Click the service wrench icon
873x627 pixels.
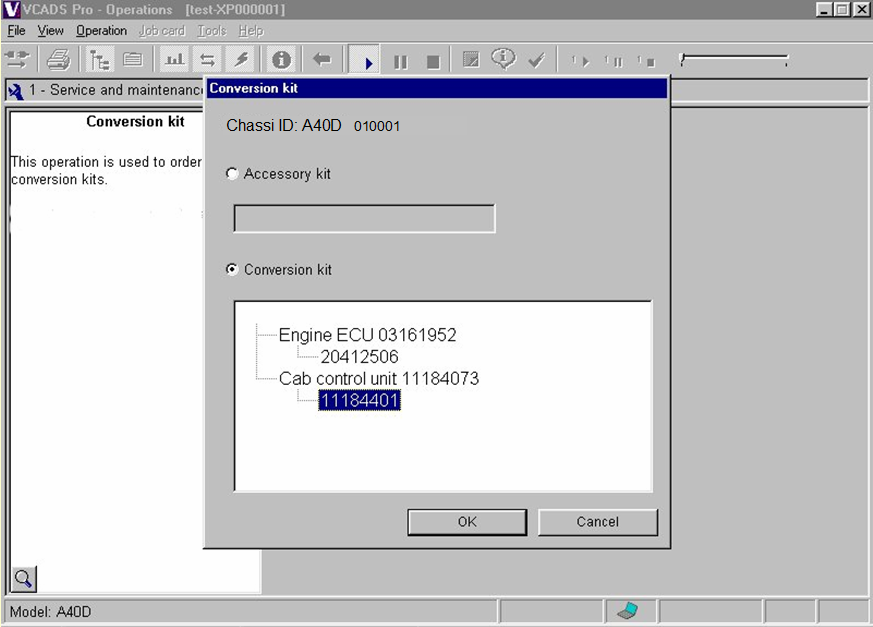16,91
